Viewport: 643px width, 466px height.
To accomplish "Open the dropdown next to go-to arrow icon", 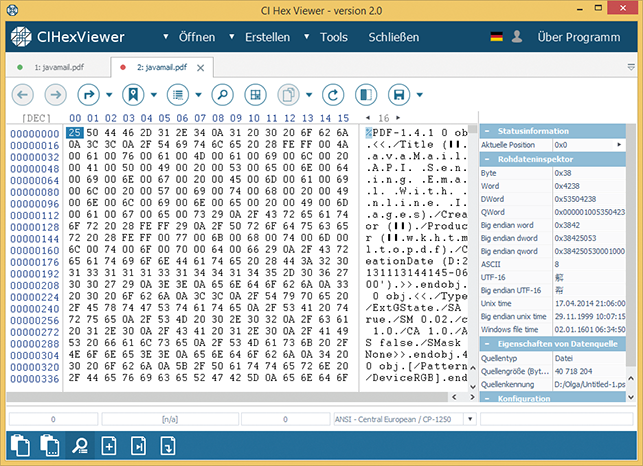I will click(109, 95).
